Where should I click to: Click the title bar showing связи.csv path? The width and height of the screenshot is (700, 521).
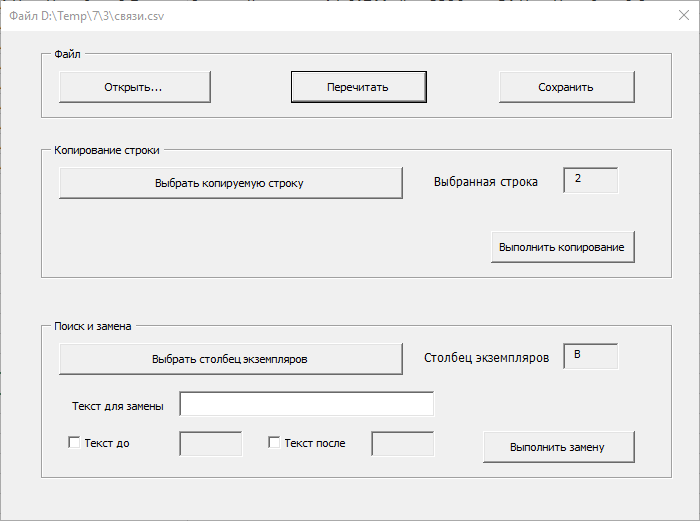[87, 16]
